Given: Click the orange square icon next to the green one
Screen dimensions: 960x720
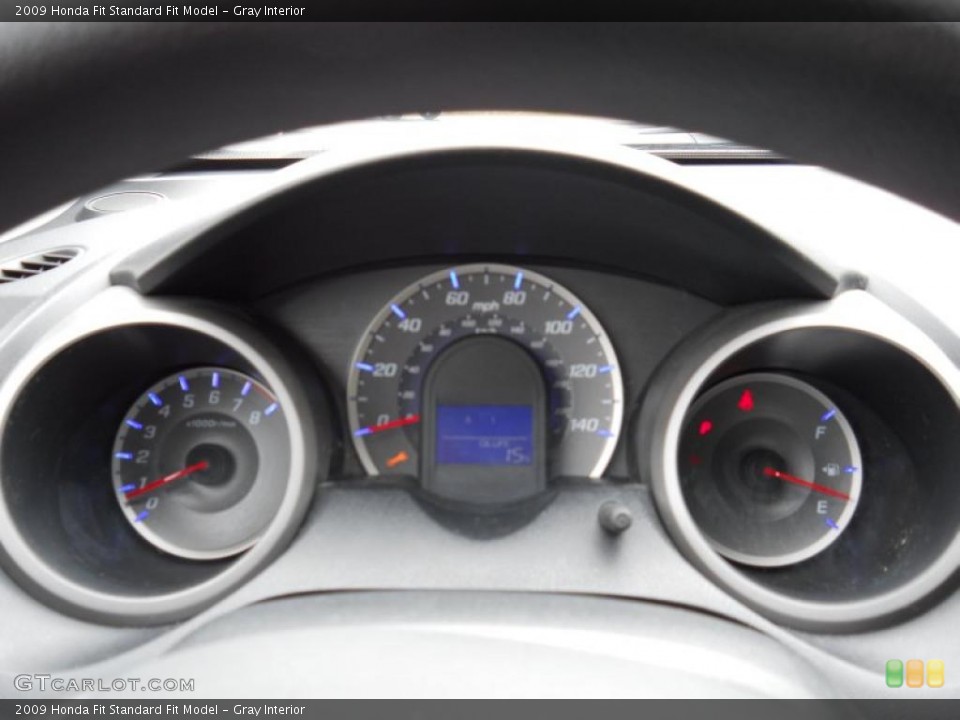Looking at the screenshot, I should pyautogui.click(x=915, y=673).
